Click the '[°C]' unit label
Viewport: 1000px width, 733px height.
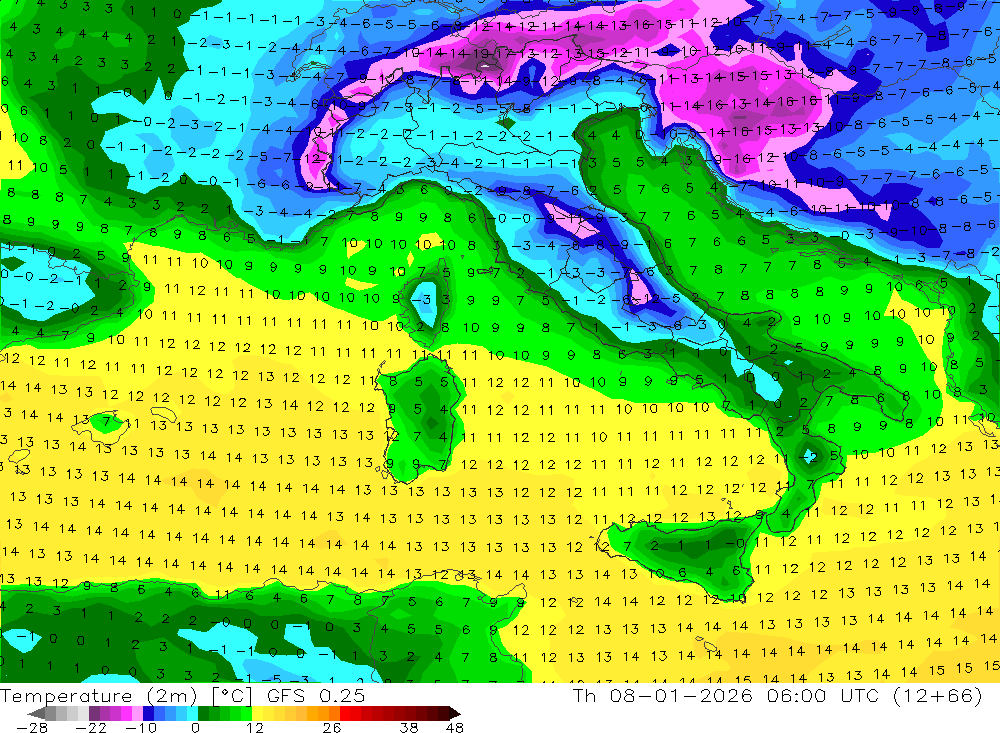[x=232, y=696]
